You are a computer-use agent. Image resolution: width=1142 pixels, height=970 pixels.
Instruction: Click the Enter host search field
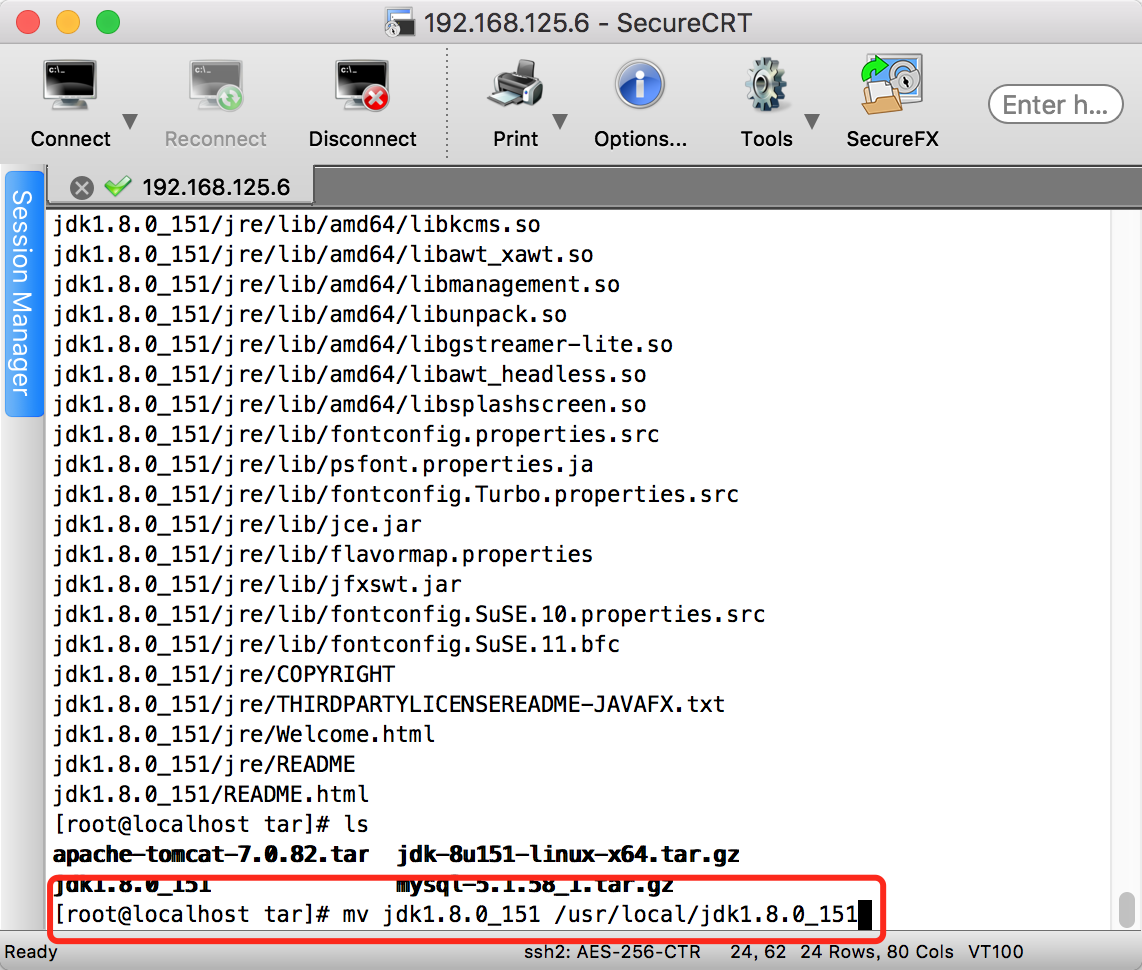coord(1055,104)
